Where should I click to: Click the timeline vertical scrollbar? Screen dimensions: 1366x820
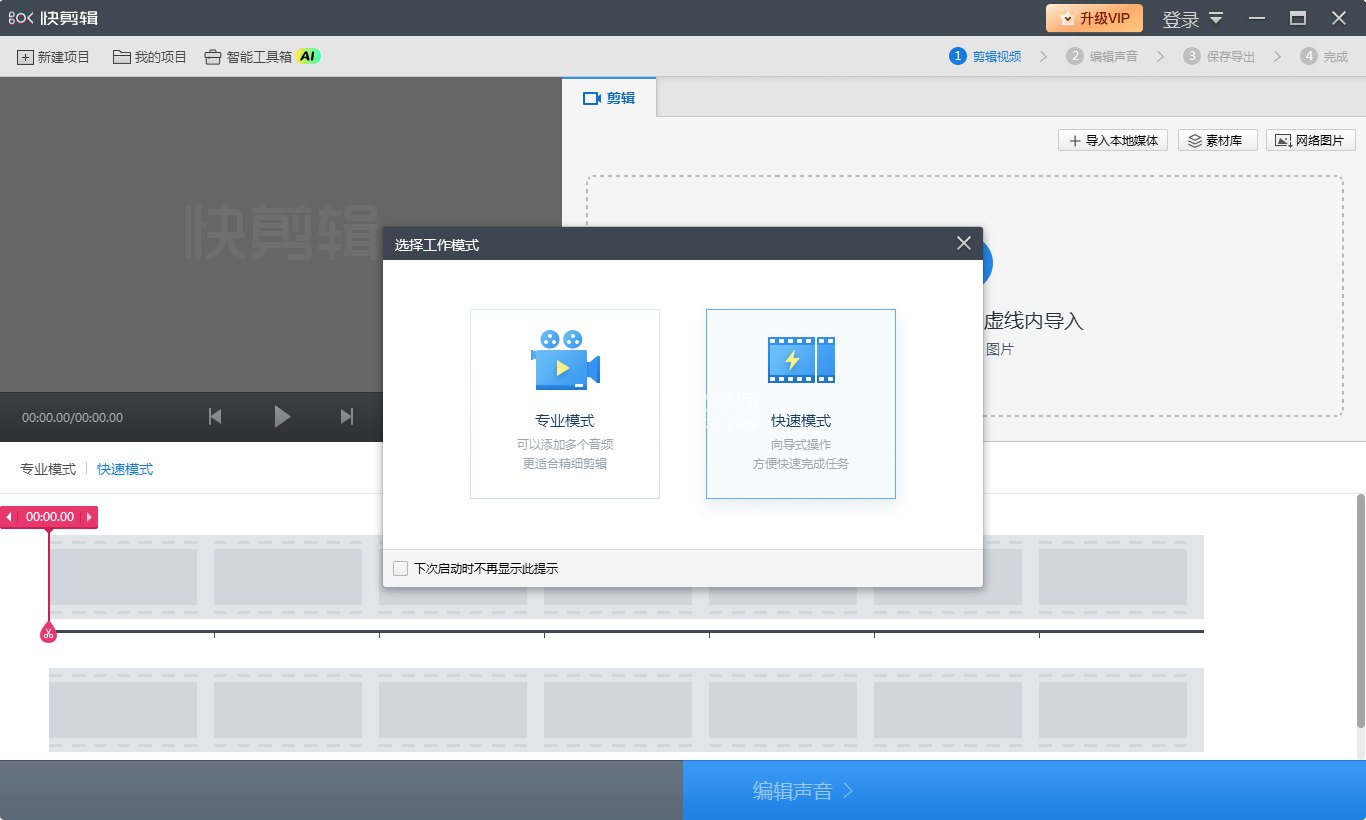coord(1360,611)
